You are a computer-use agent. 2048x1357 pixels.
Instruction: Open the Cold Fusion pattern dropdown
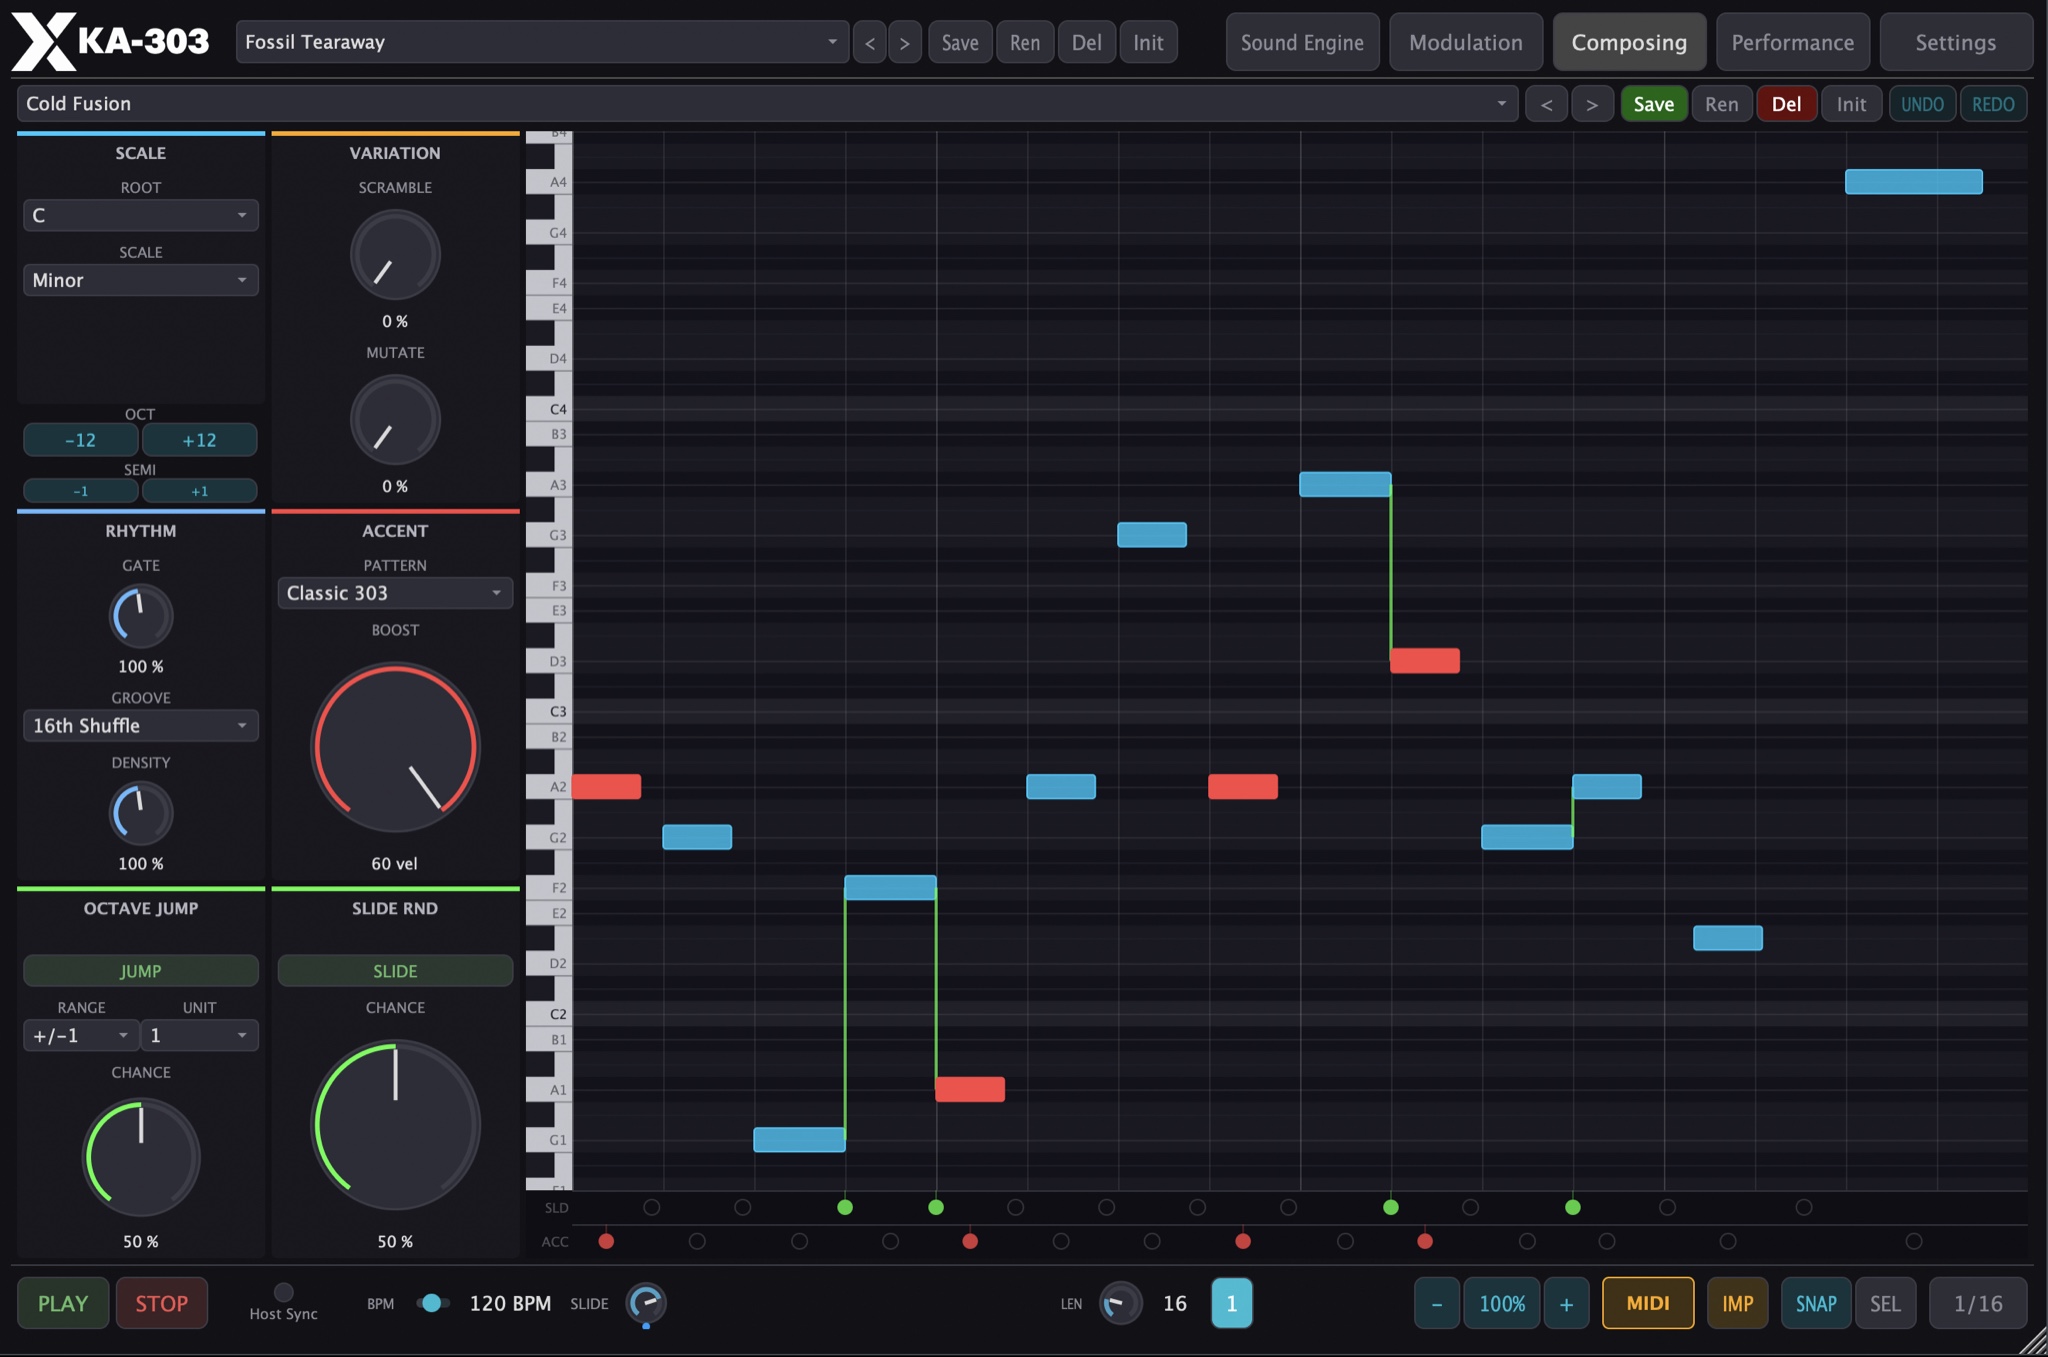pyautogui.click(x=767, y=104)
